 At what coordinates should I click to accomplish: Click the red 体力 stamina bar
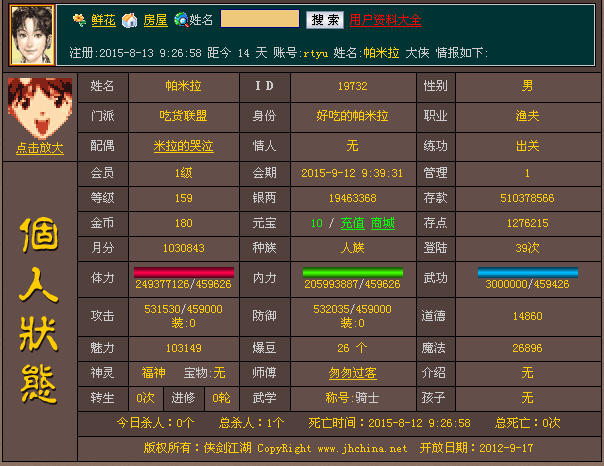point(184,272)
